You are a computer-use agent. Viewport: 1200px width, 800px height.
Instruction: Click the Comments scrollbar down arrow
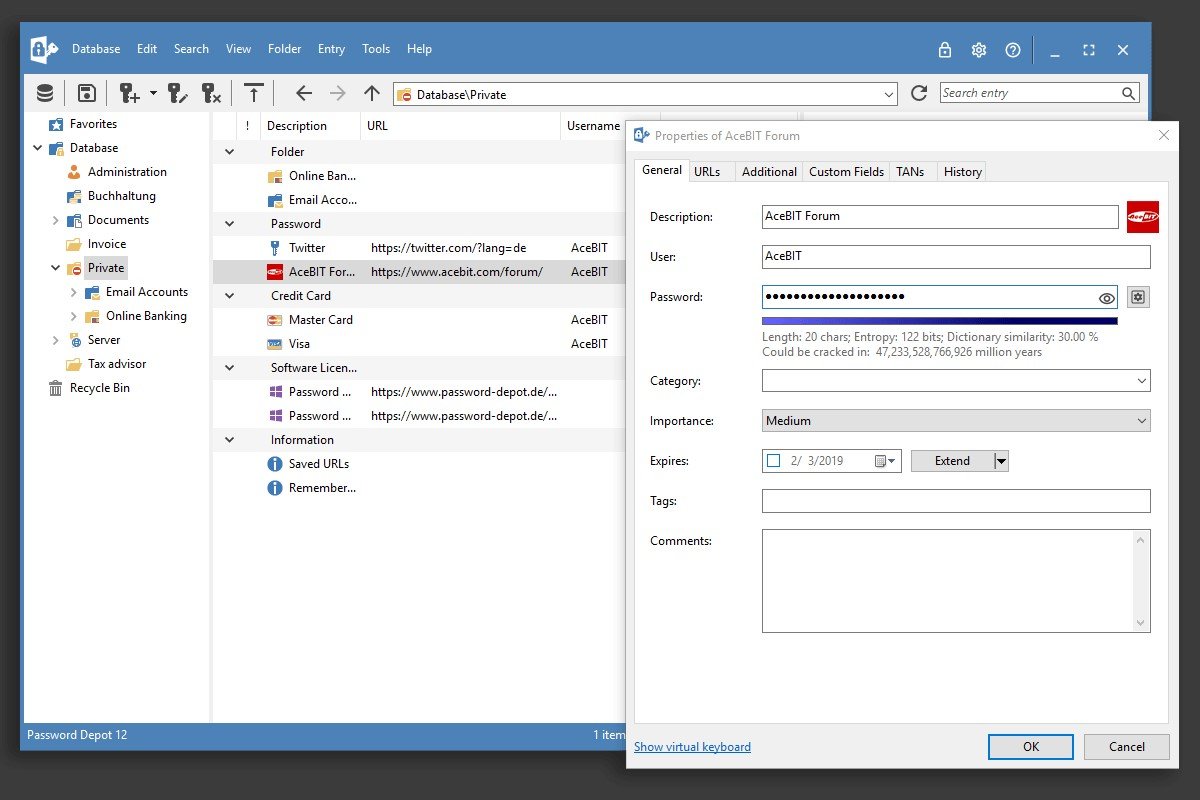[1142, 623]
